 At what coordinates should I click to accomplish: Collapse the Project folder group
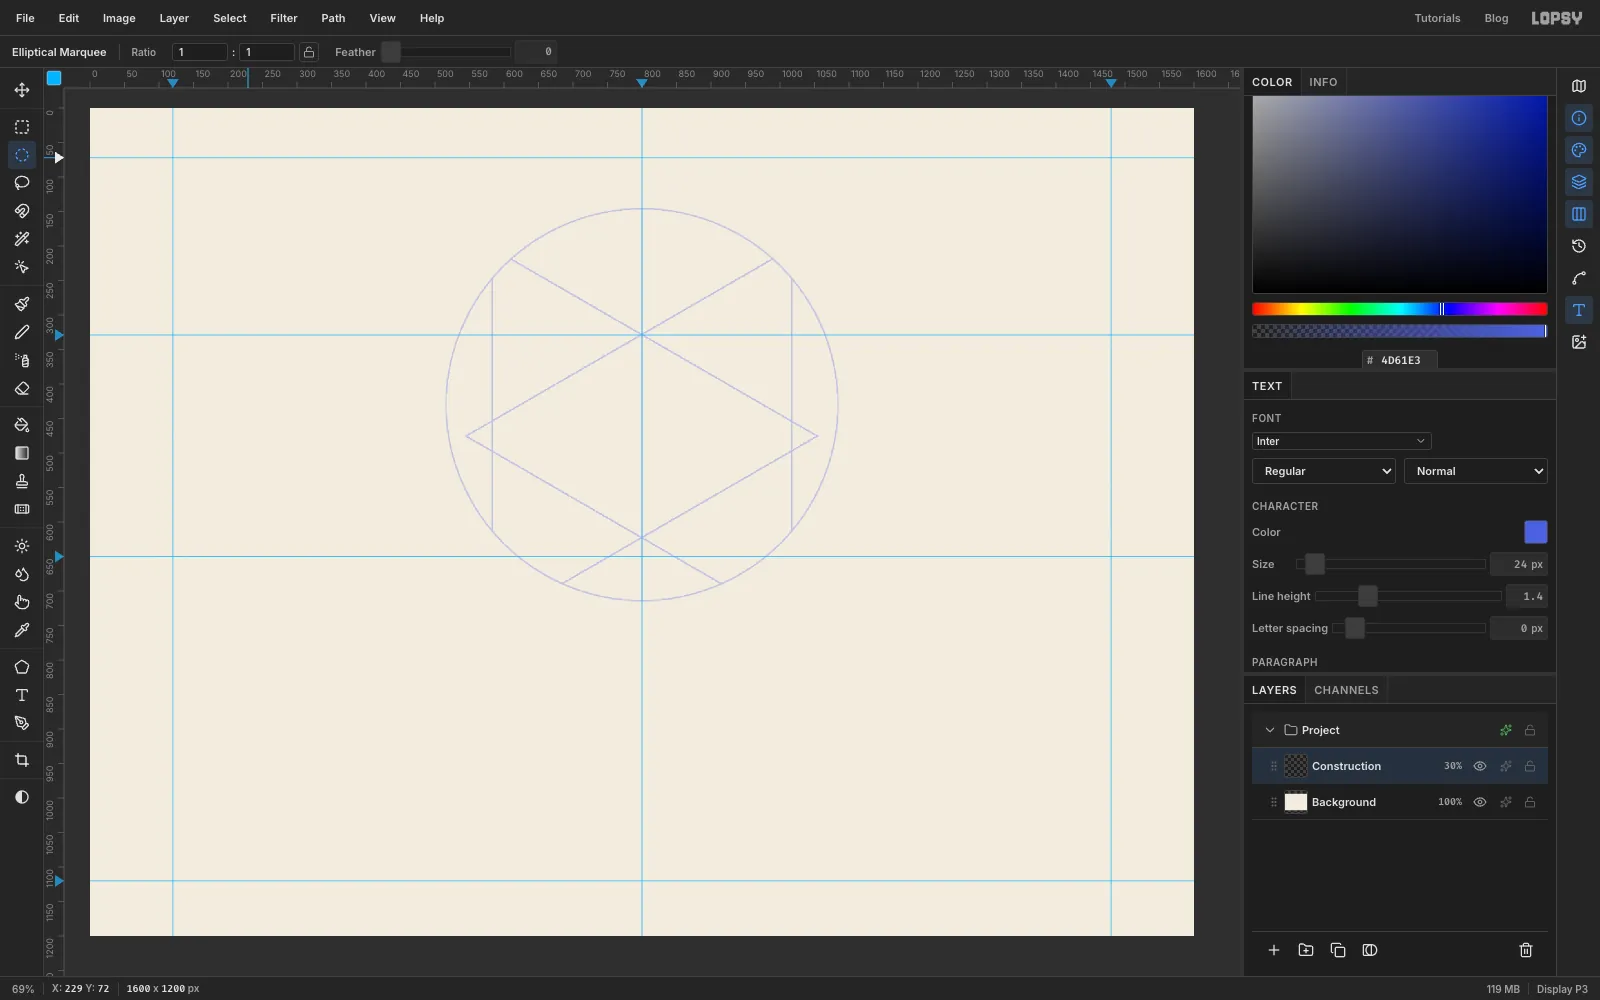click(x=1270, y=730)
